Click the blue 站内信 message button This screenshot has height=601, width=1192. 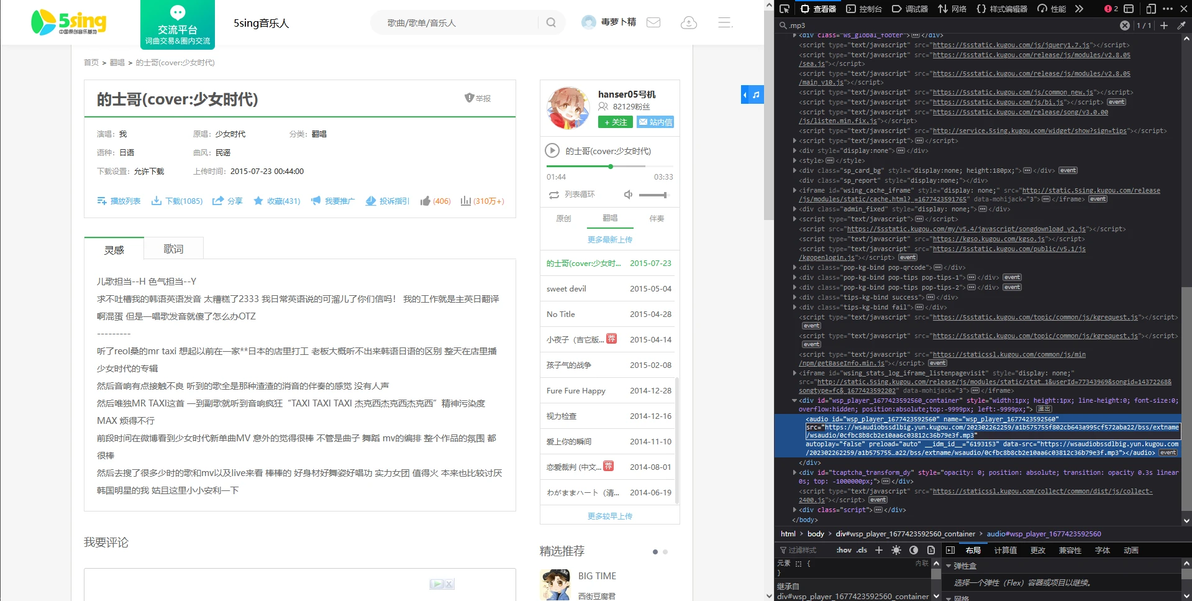[655, 122]
